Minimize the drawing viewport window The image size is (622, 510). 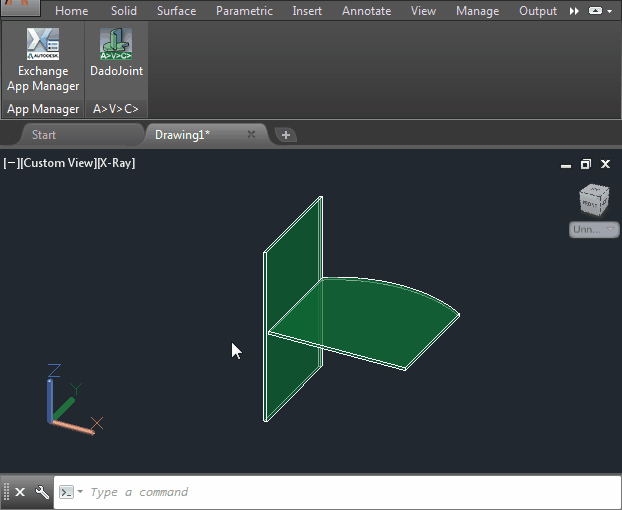coord(566,165)
